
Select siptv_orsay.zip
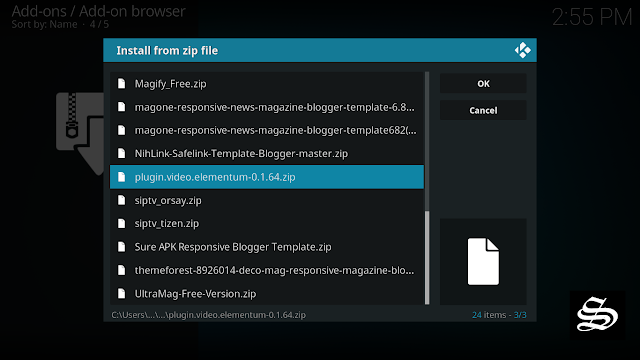267,200
